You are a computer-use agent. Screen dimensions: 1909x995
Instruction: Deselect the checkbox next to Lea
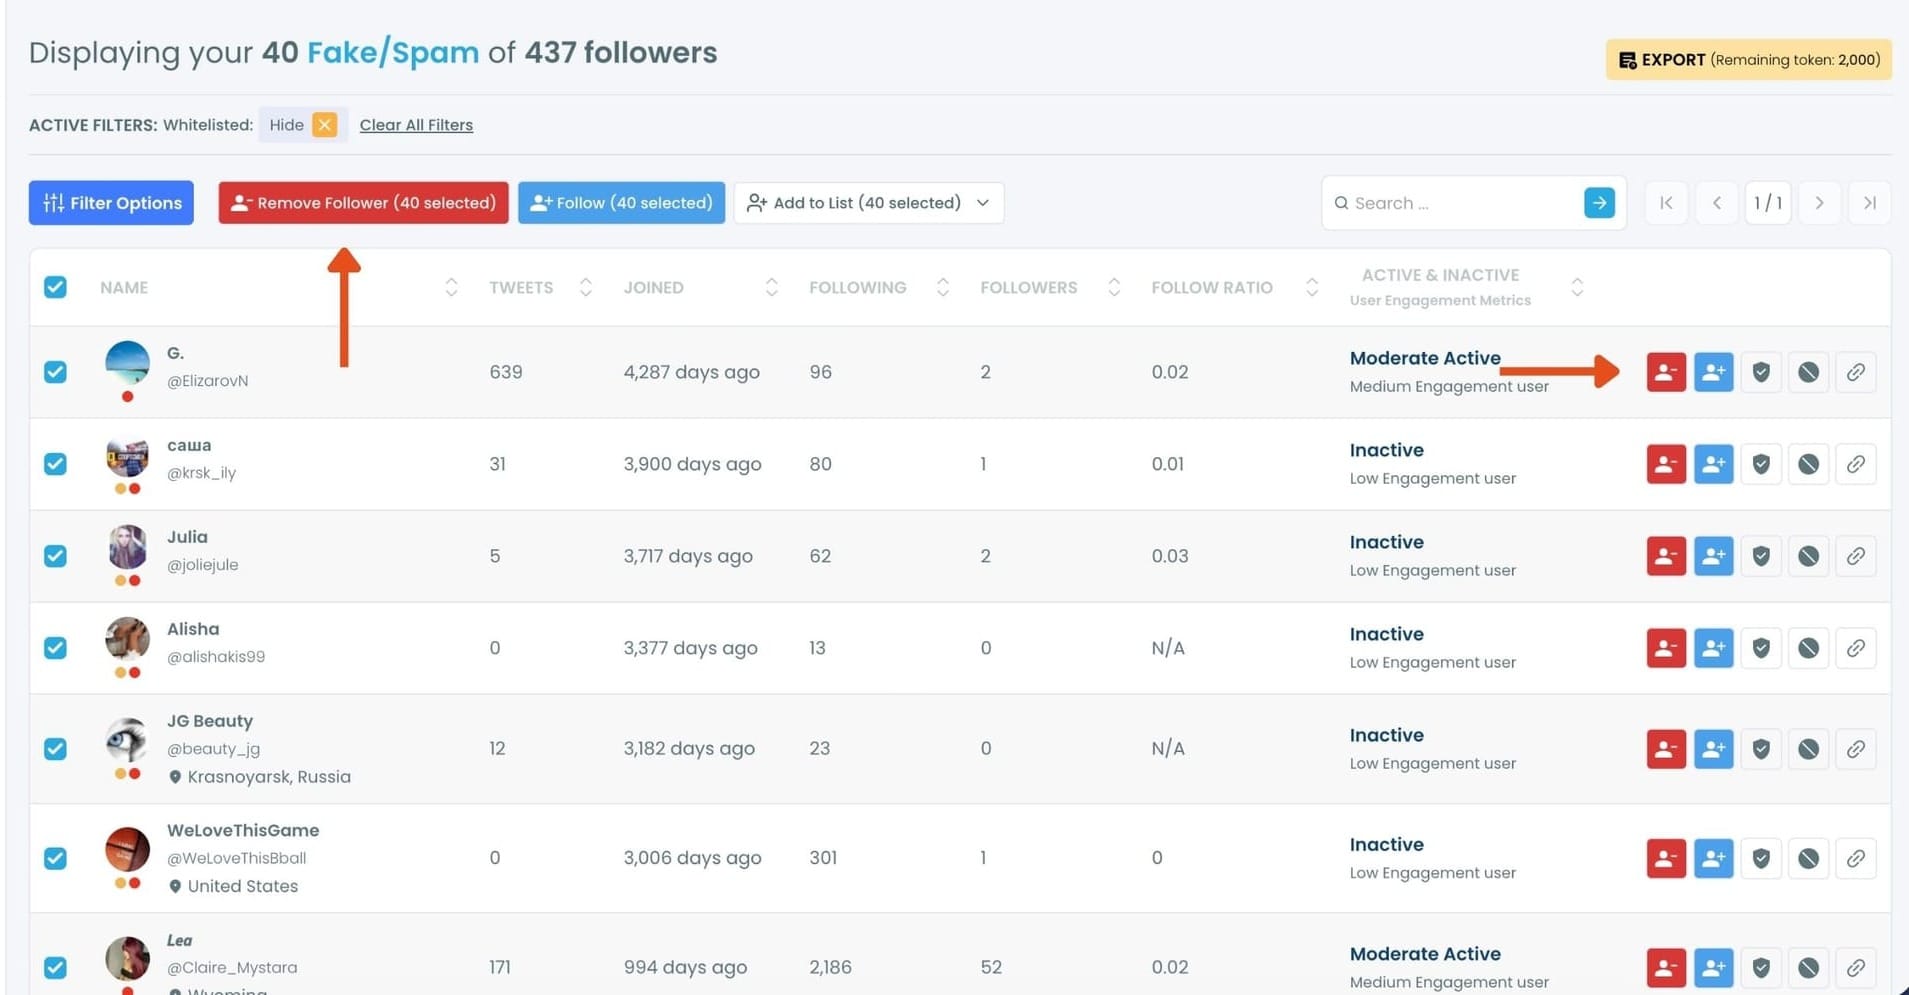coord(55,967)
